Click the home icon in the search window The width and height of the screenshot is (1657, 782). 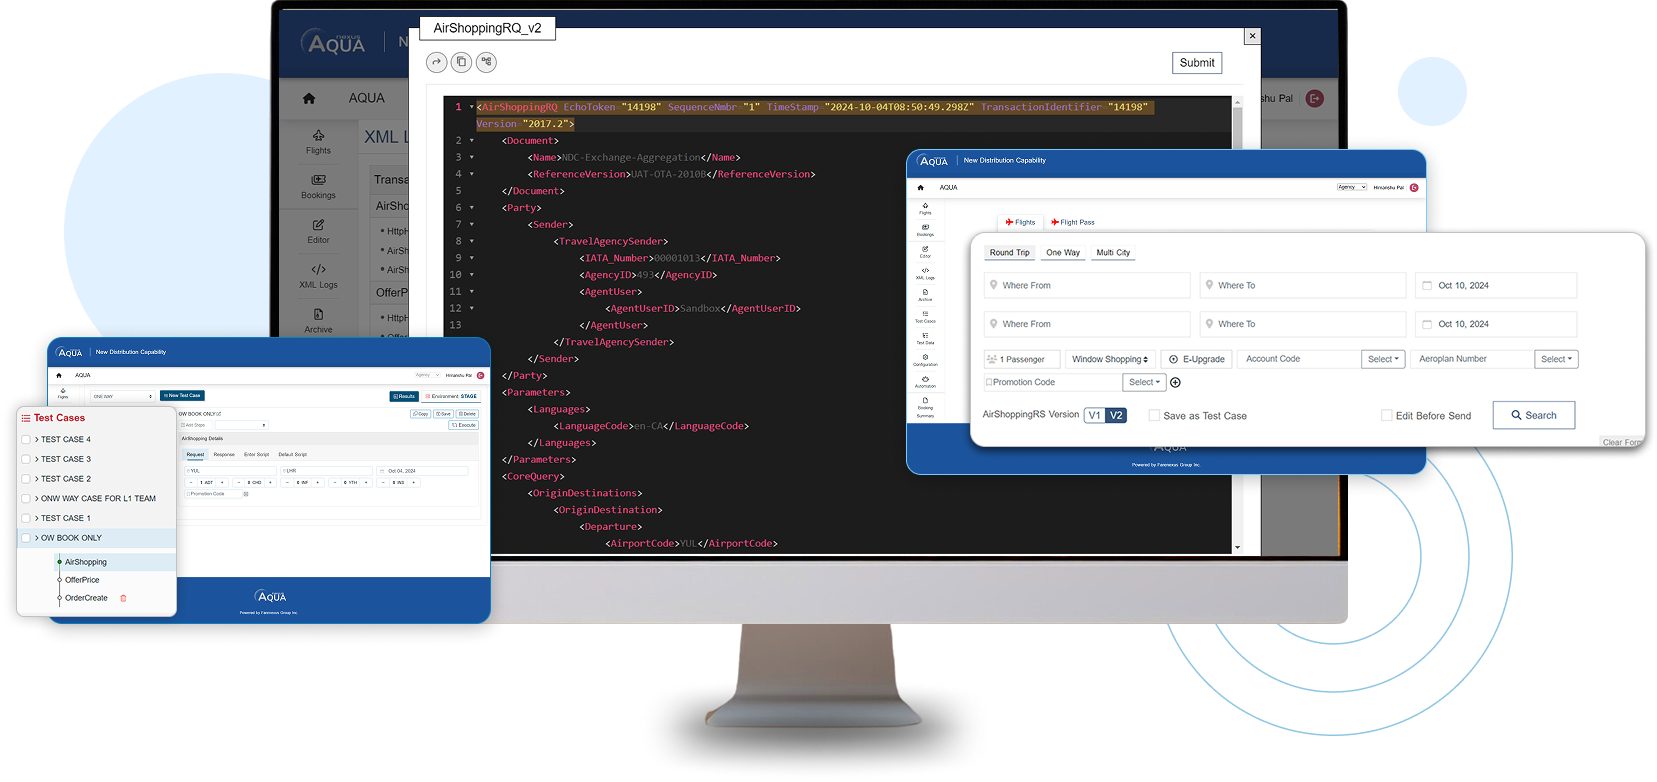920,187
